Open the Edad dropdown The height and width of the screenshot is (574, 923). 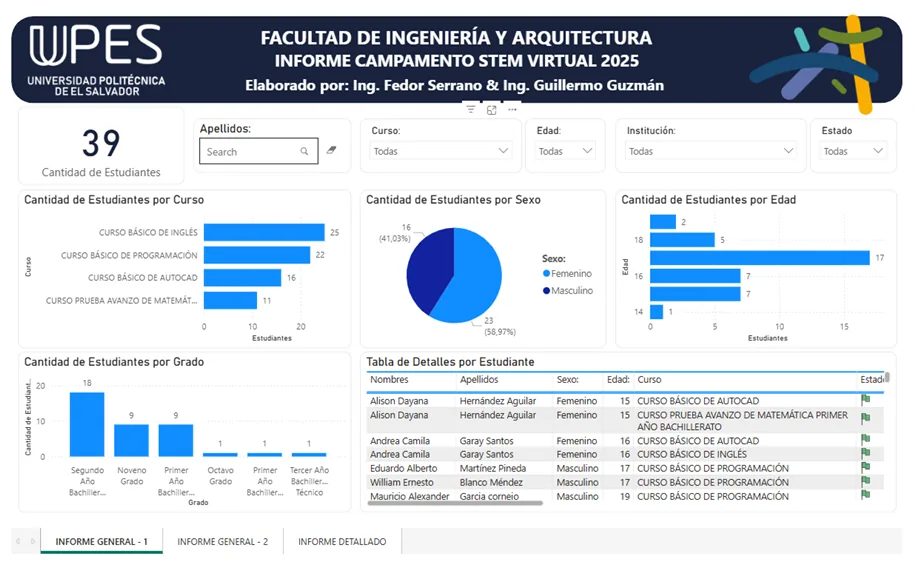coord(565,151)
